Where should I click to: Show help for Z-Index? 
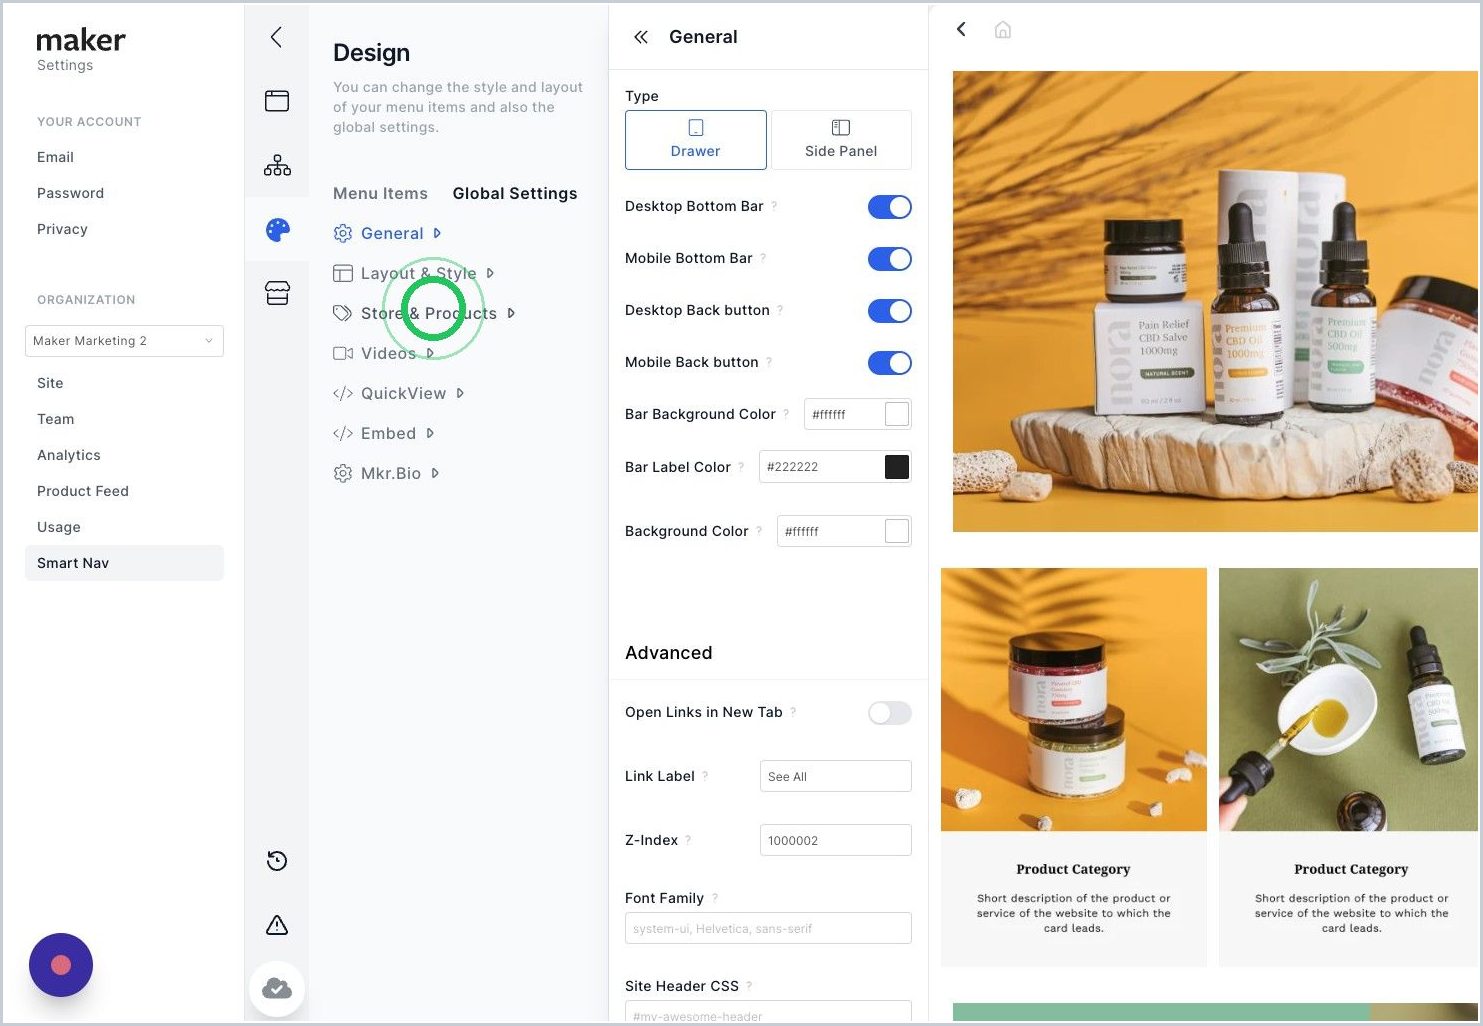[688, 840]
